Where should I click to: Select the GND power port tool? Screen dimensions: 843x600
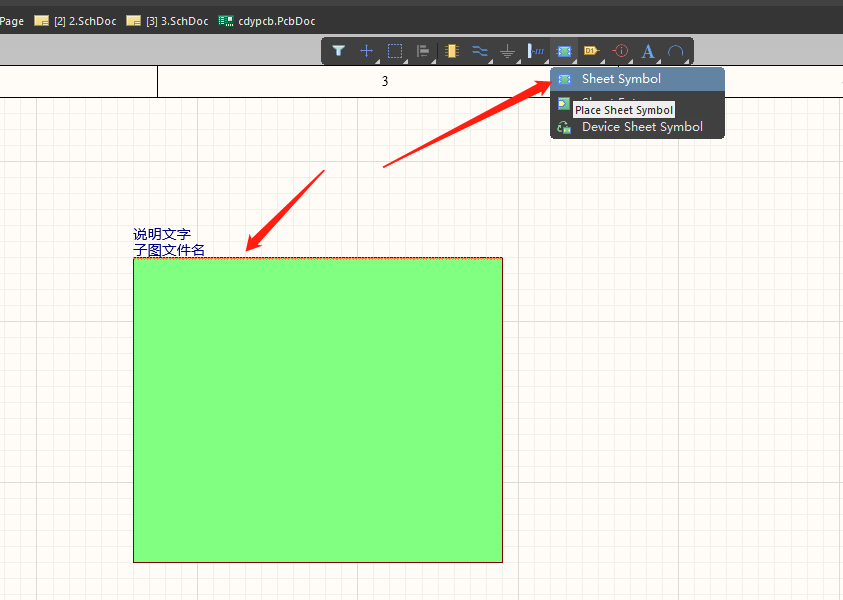(x=508, y=51)
